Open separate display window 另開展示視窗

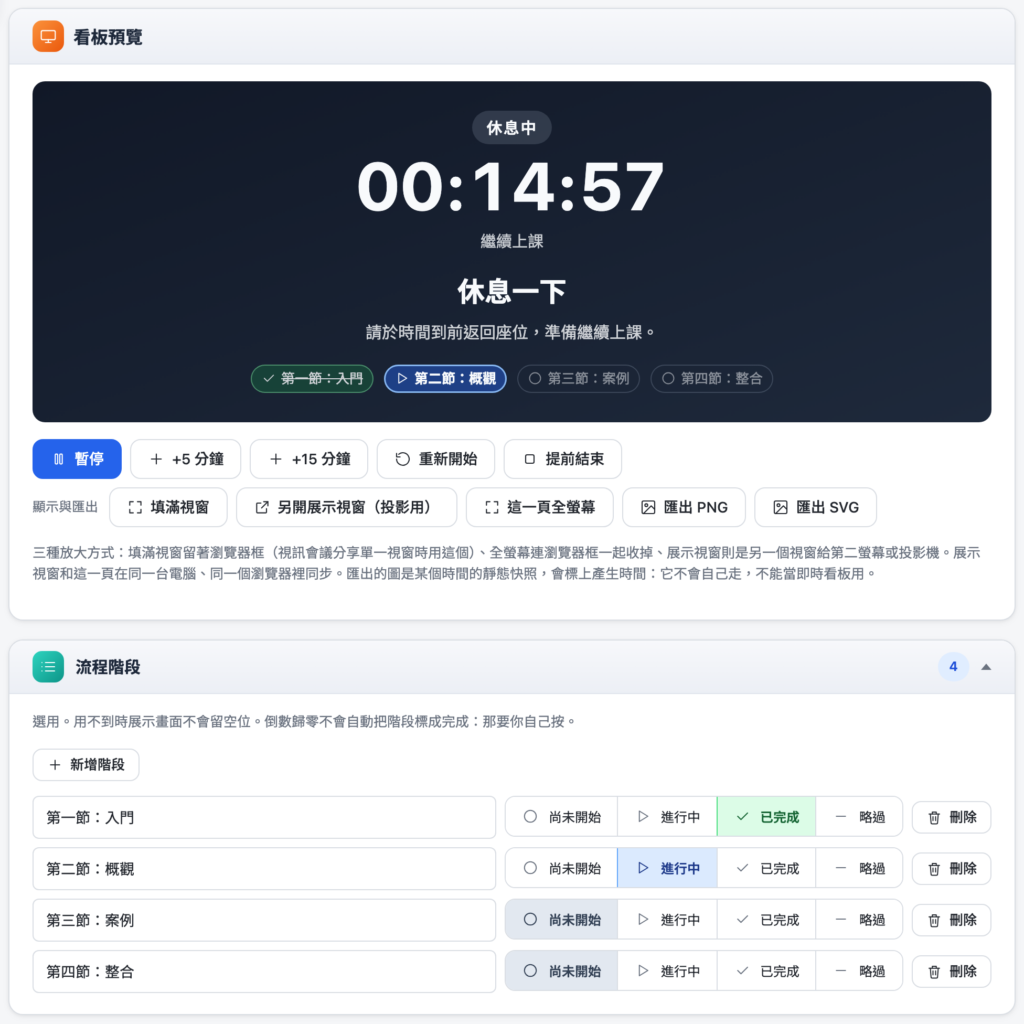click(346, 507)
